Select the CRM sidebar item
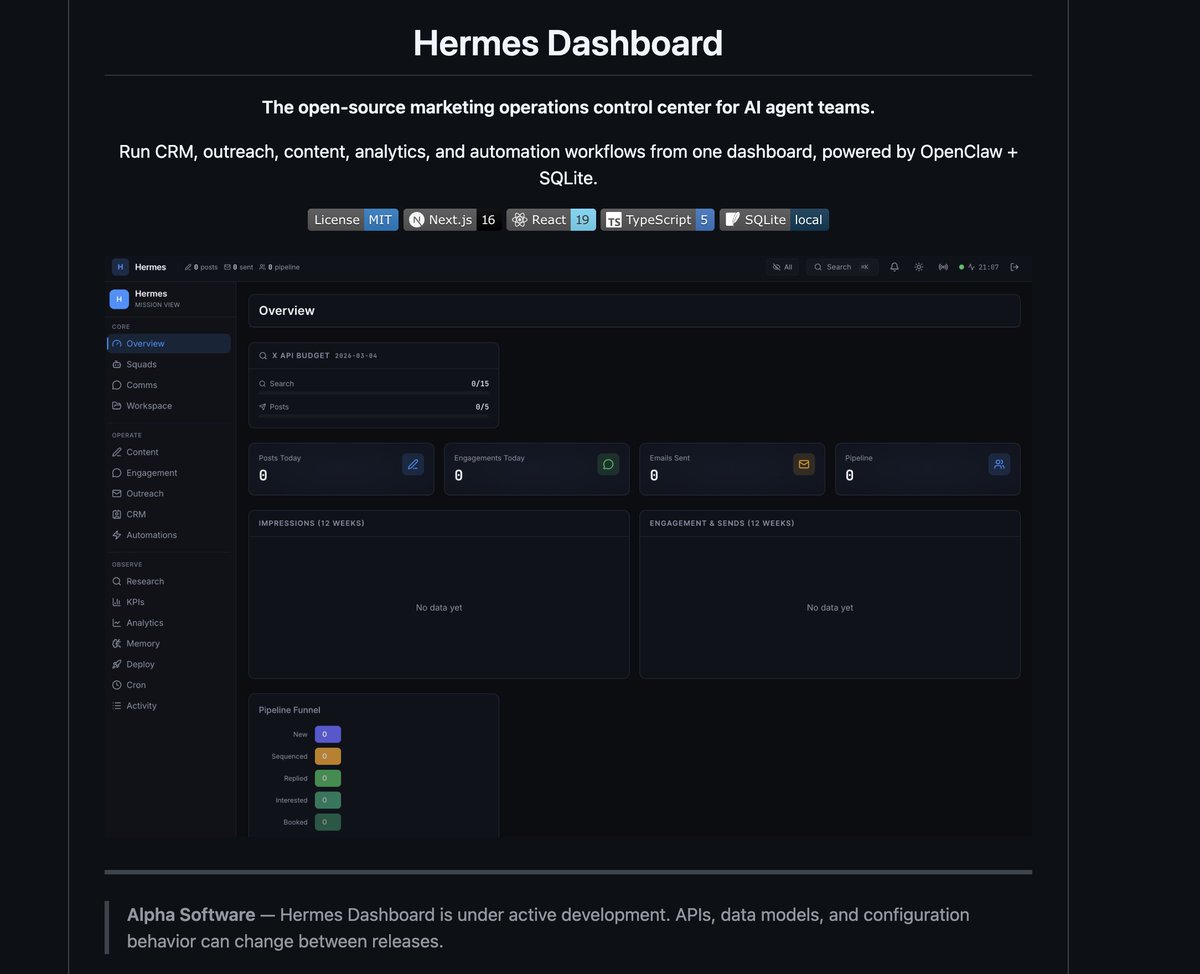 point(135,514)
